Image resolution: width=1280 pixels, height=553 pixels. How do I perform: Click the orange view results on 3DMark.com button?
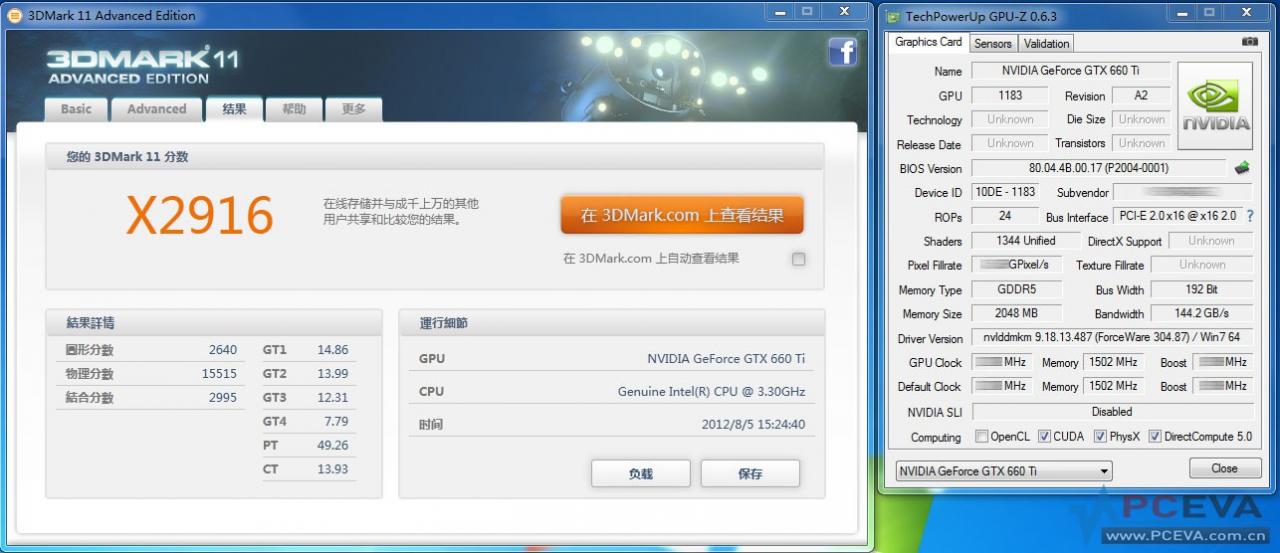pyautogui.click(x=682, y=215)
